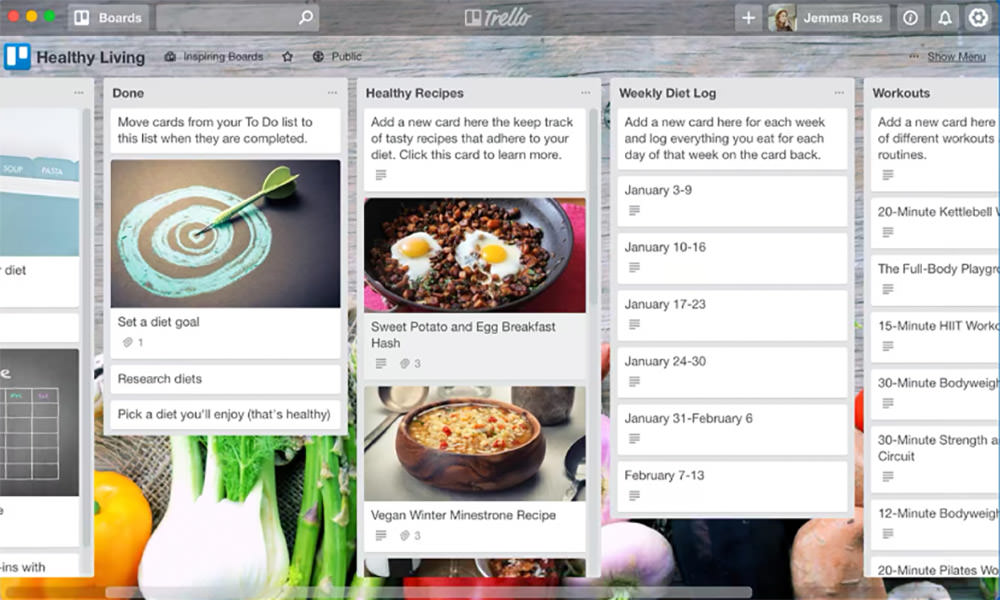Open January 31-February 6 card

[x=732, y=429]
